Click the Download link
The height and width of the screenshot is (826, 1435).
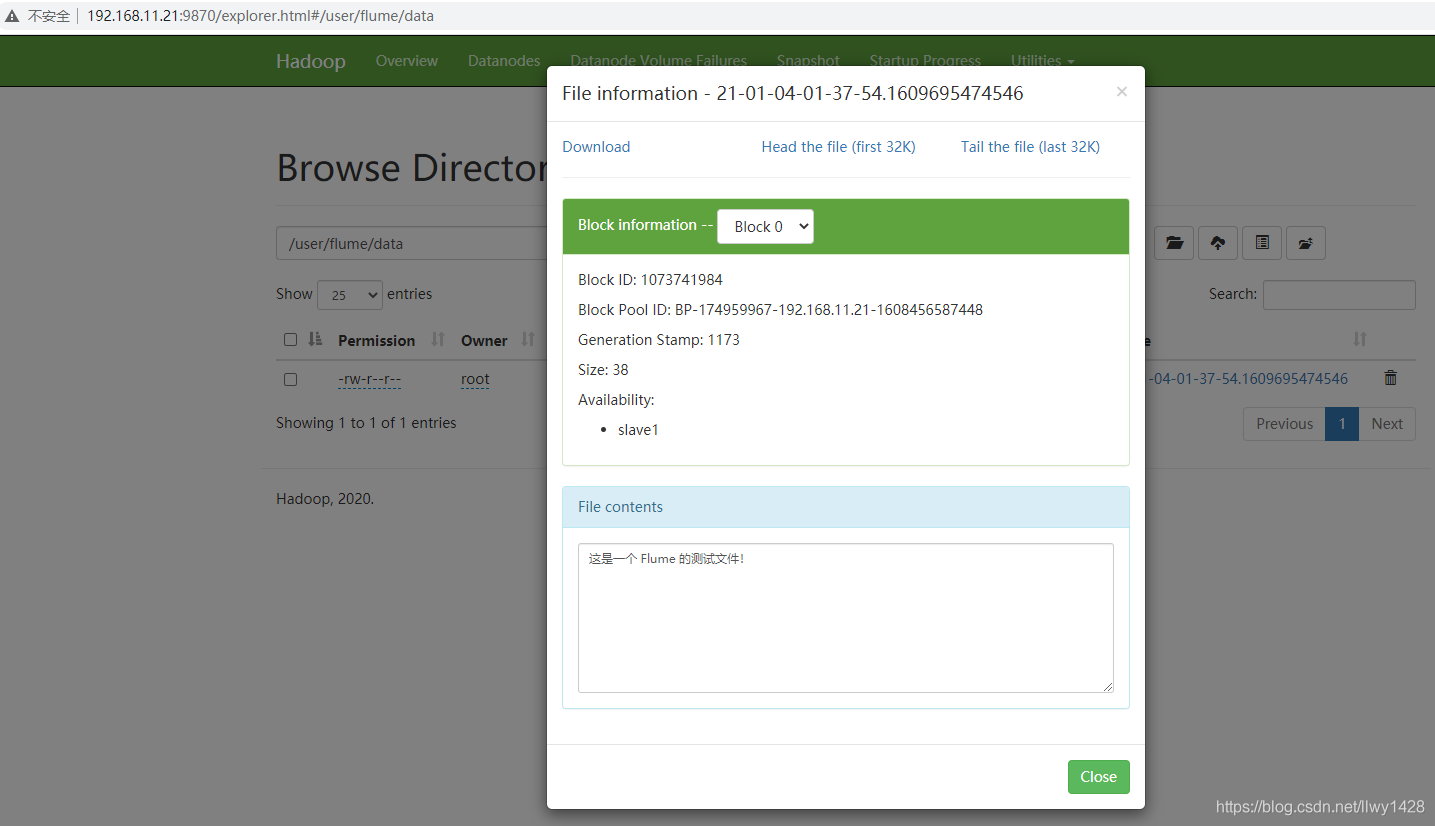point(596,147)
